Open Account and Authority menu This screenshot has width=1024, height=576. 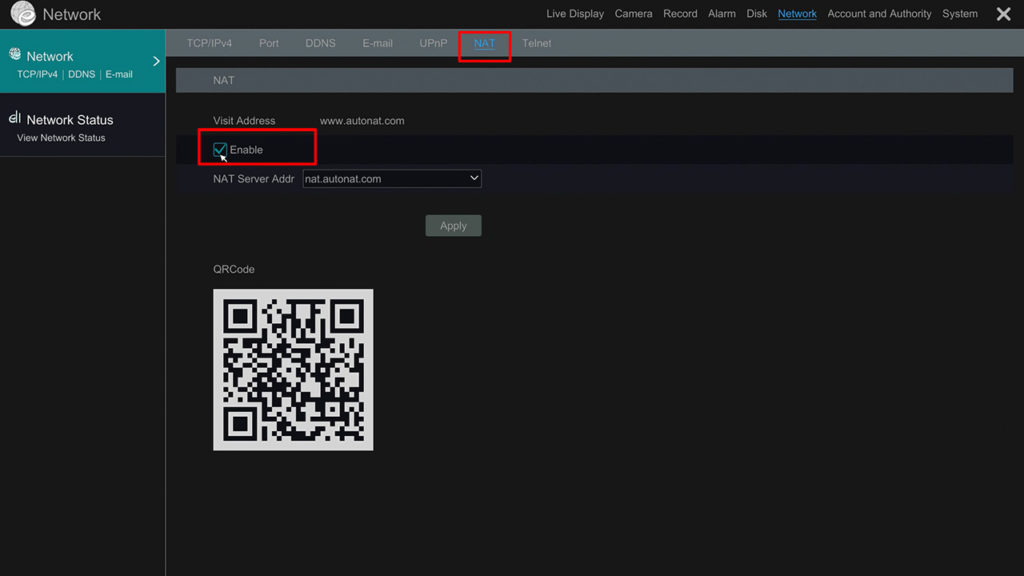tap(879, 14)
